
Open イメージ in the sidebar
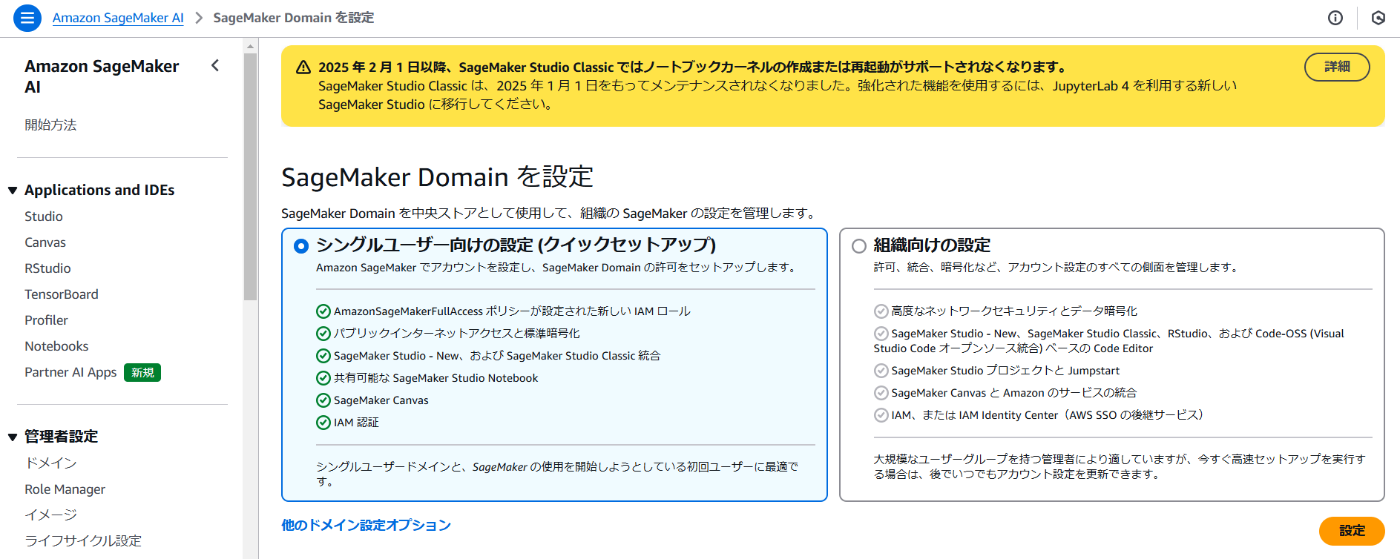point(51,515)
